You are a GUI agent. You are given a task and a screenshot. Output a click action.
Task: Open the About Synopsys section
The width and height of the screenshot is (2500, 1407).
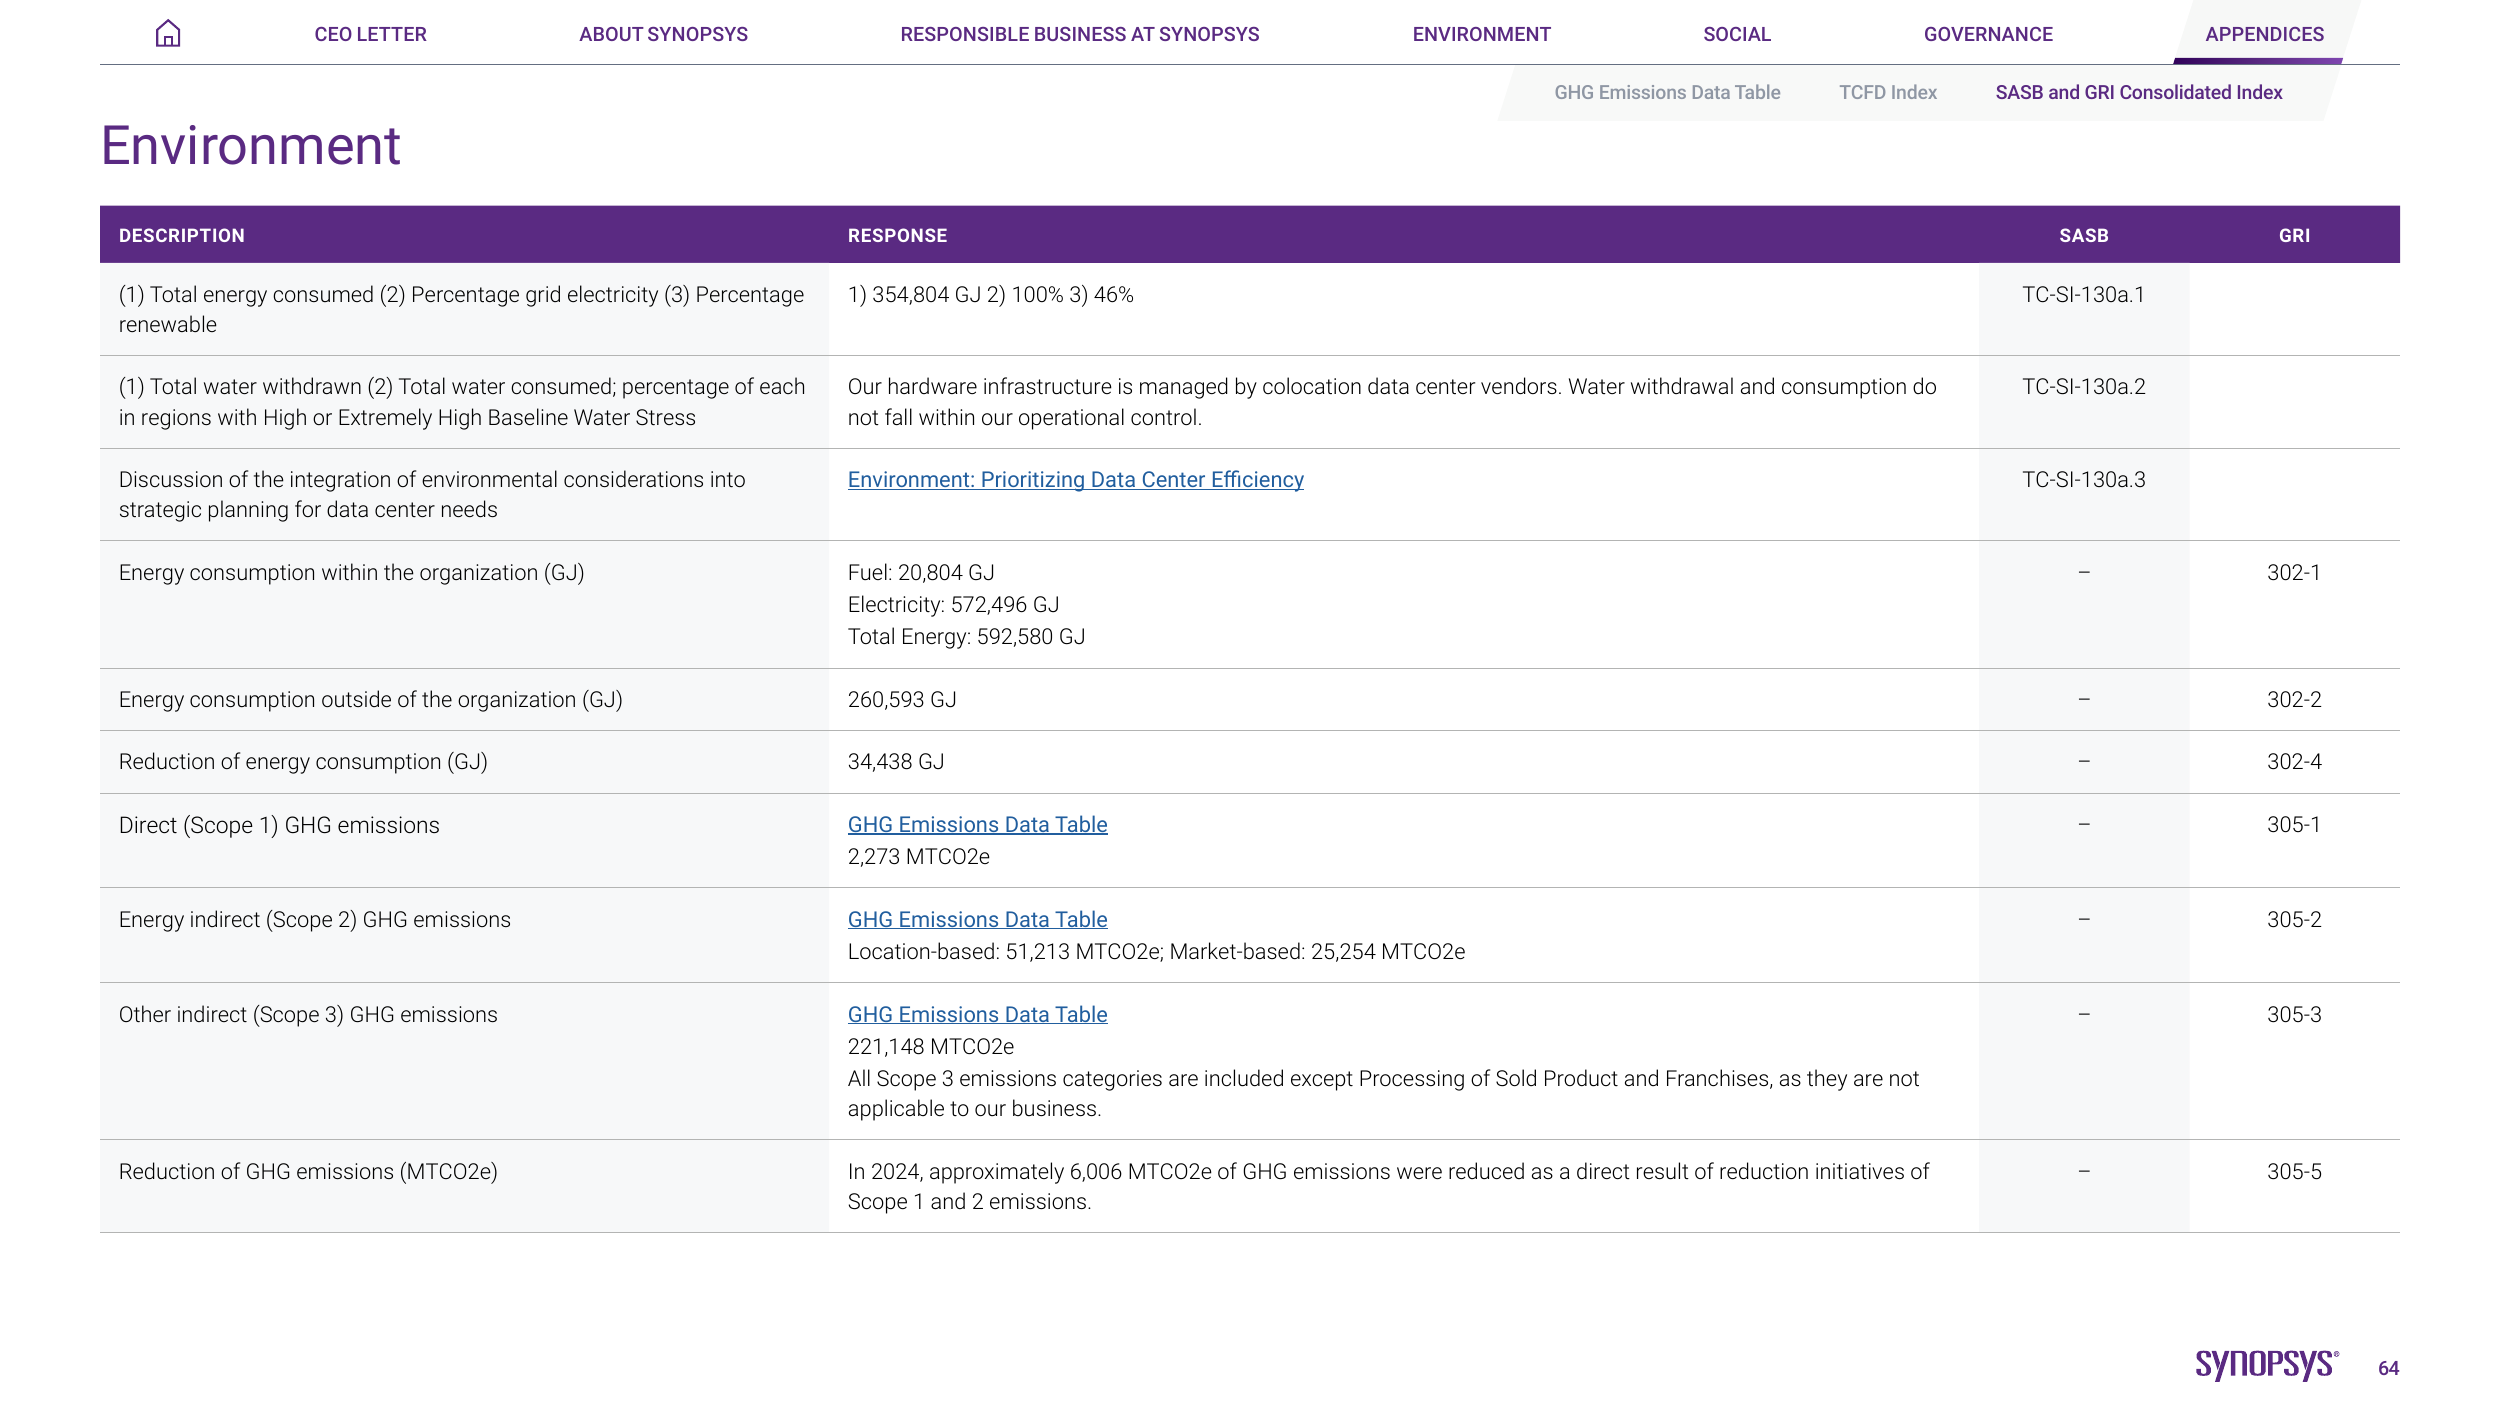(x=663, y=34)
